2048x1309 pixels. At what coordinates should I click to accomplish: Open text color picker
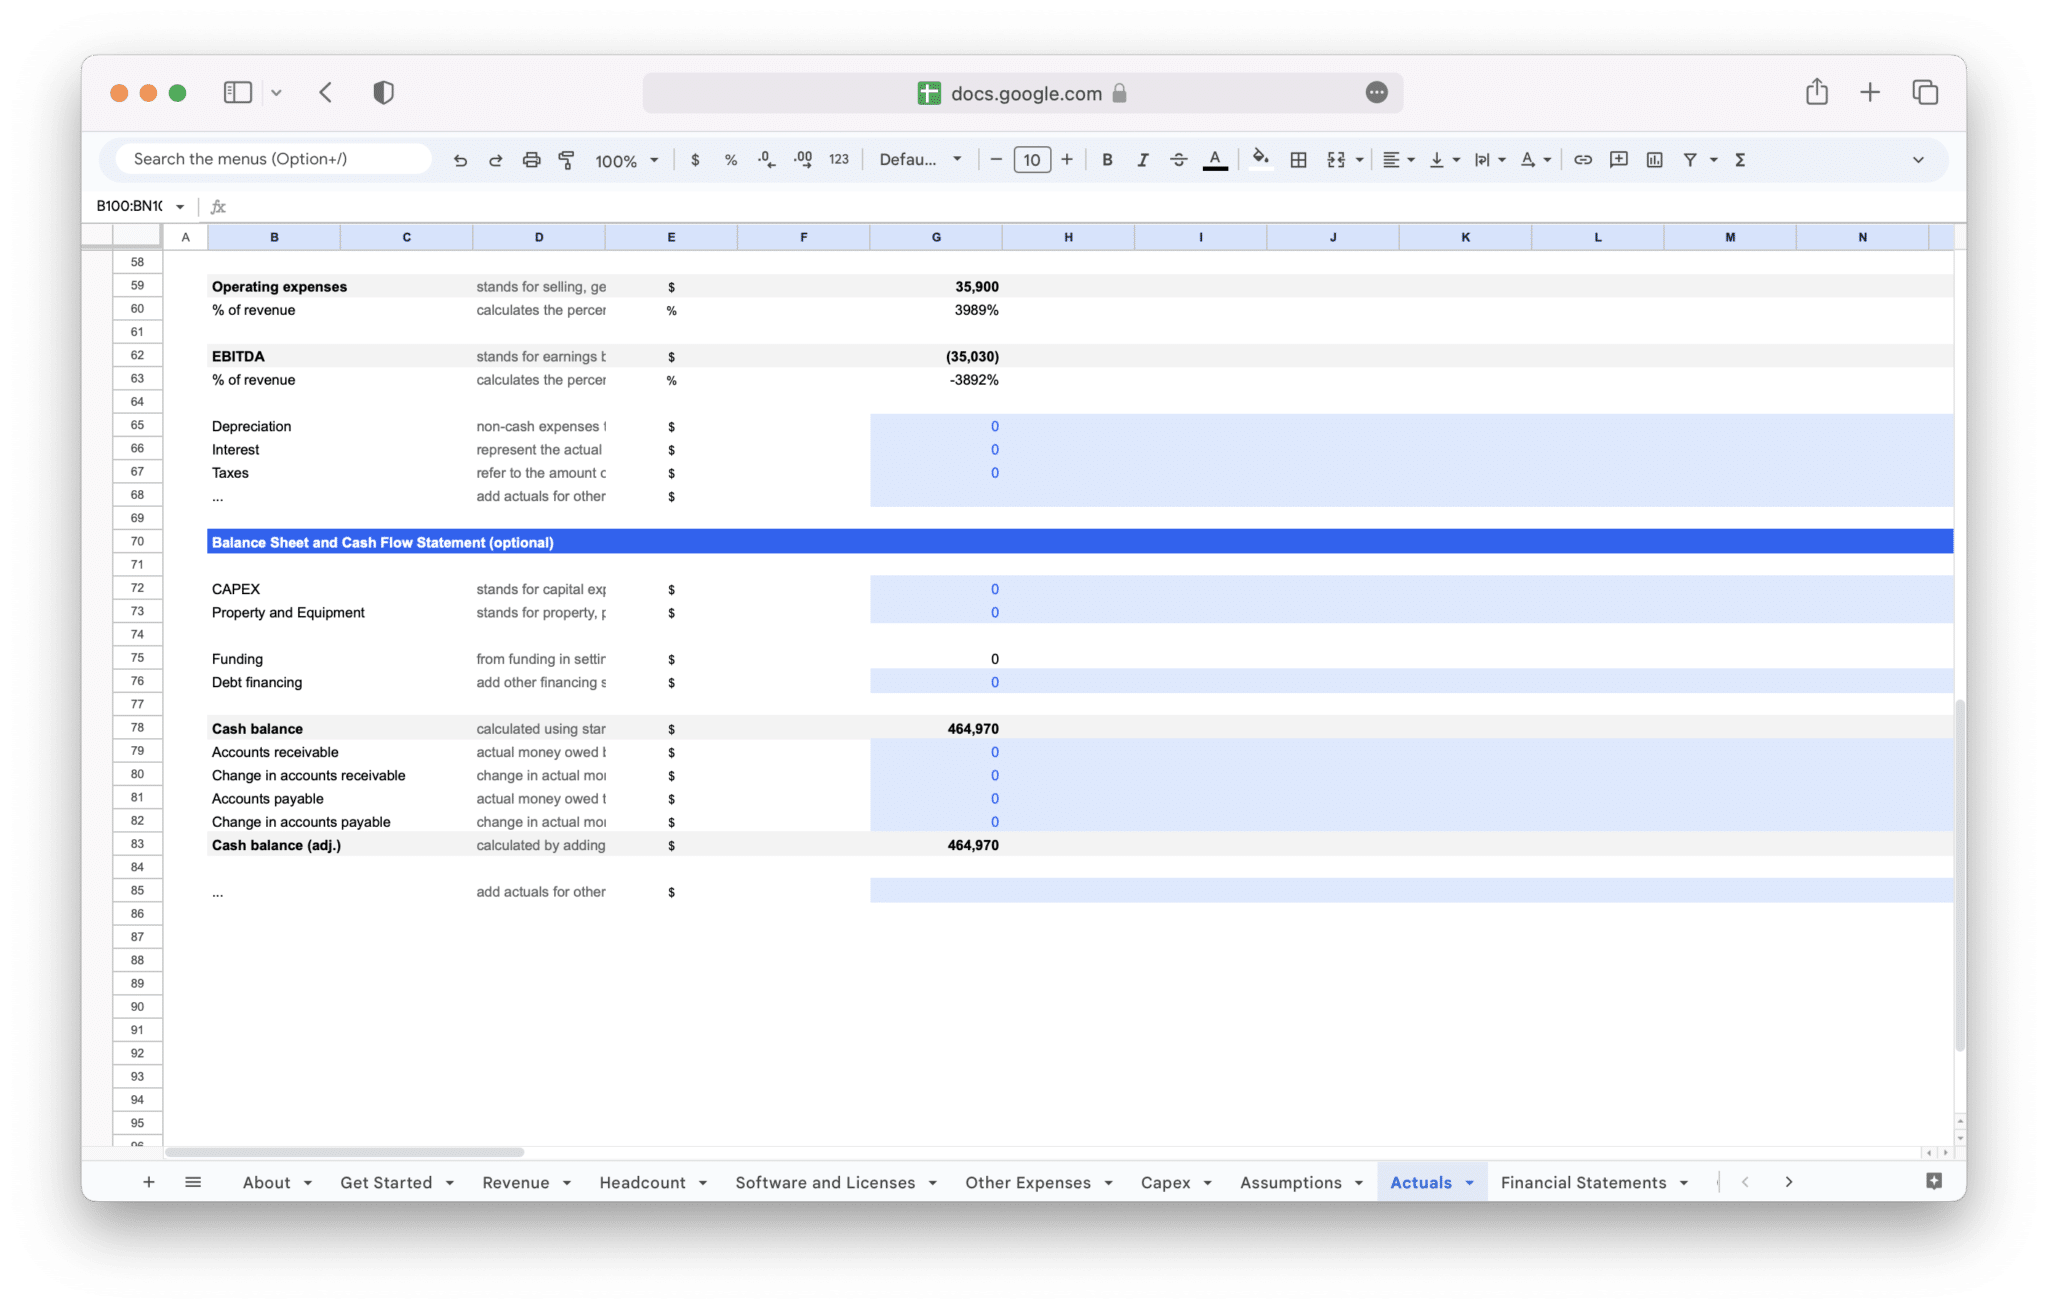coord(1215,160)
